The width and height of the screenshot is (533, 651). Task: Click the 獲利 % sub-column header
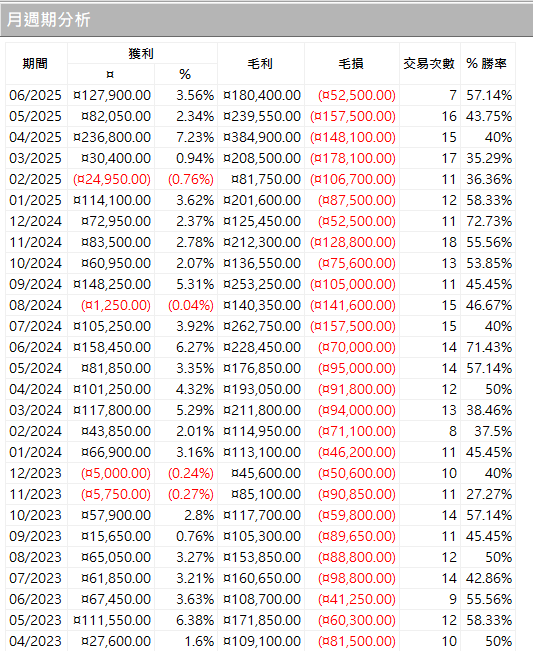pyautogui.click(x=186, y=74)
